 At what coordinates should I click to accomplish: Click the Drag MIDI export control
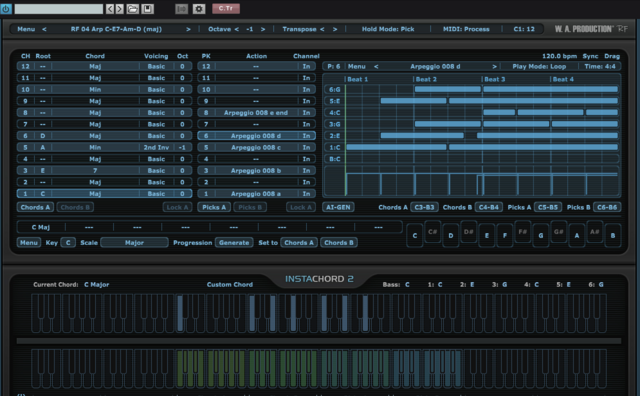point(612,56)
